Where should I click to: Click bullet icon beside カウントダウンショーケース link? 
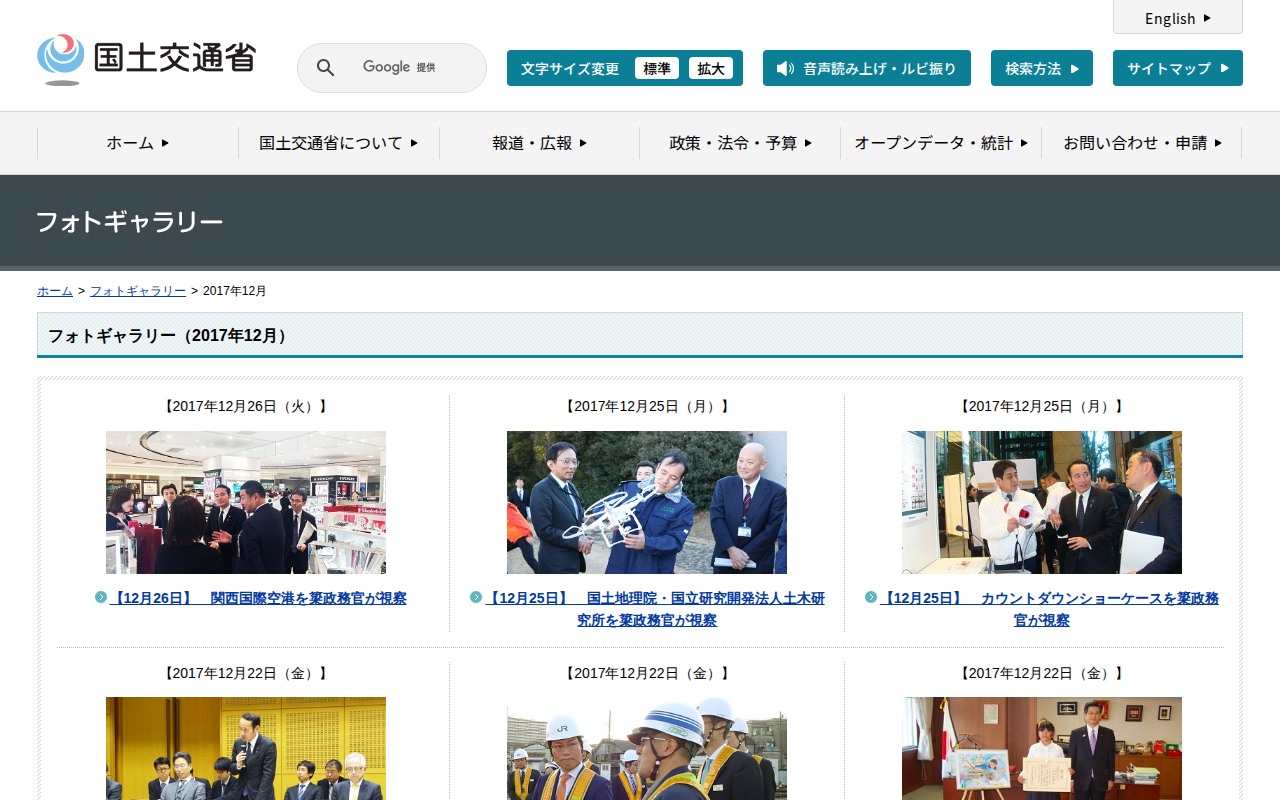point(871,597)
